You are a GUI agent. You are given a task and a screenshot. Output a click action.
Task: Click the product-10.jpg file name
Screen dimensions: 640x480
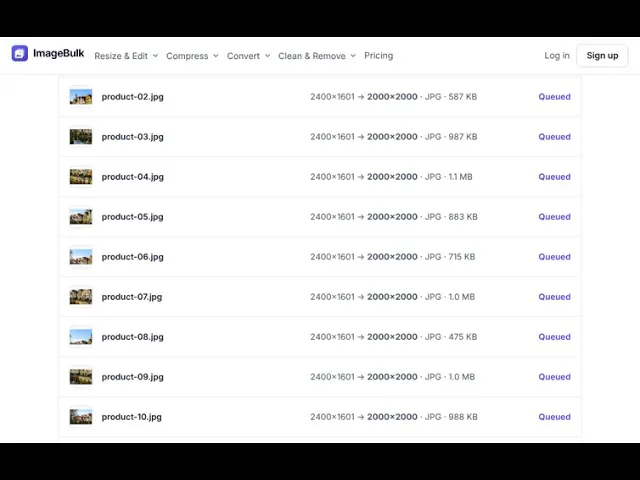(131, 417)
